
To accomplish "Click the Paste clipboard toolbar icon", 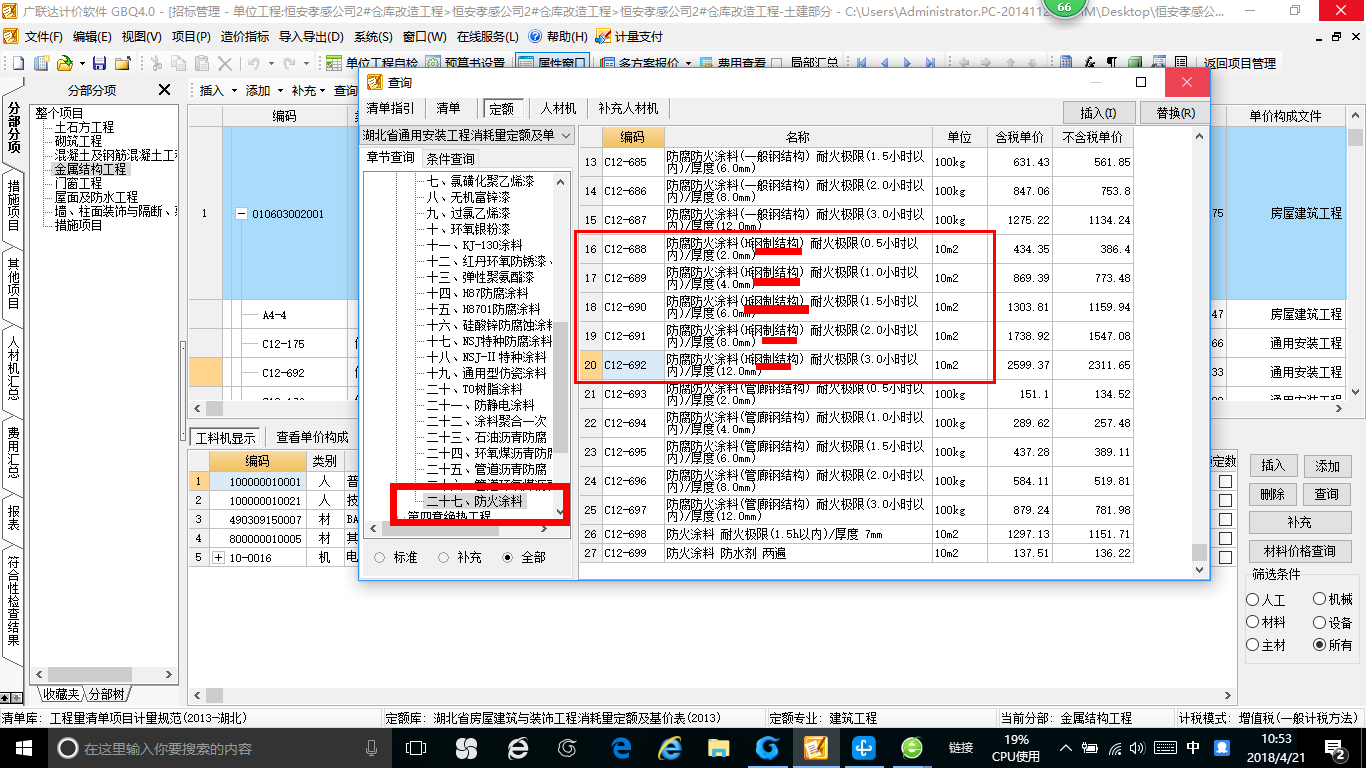I will 201,63.
